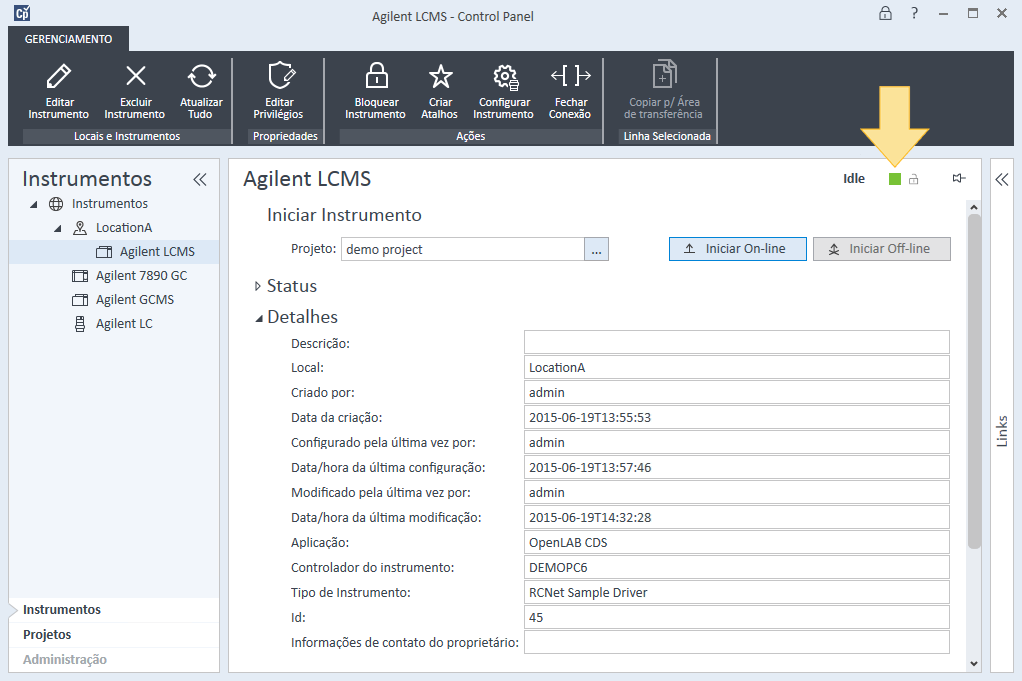1022x681 pixels.
Task: Refresh with Atualizar Tudo icon
Action: click(201, 76)
